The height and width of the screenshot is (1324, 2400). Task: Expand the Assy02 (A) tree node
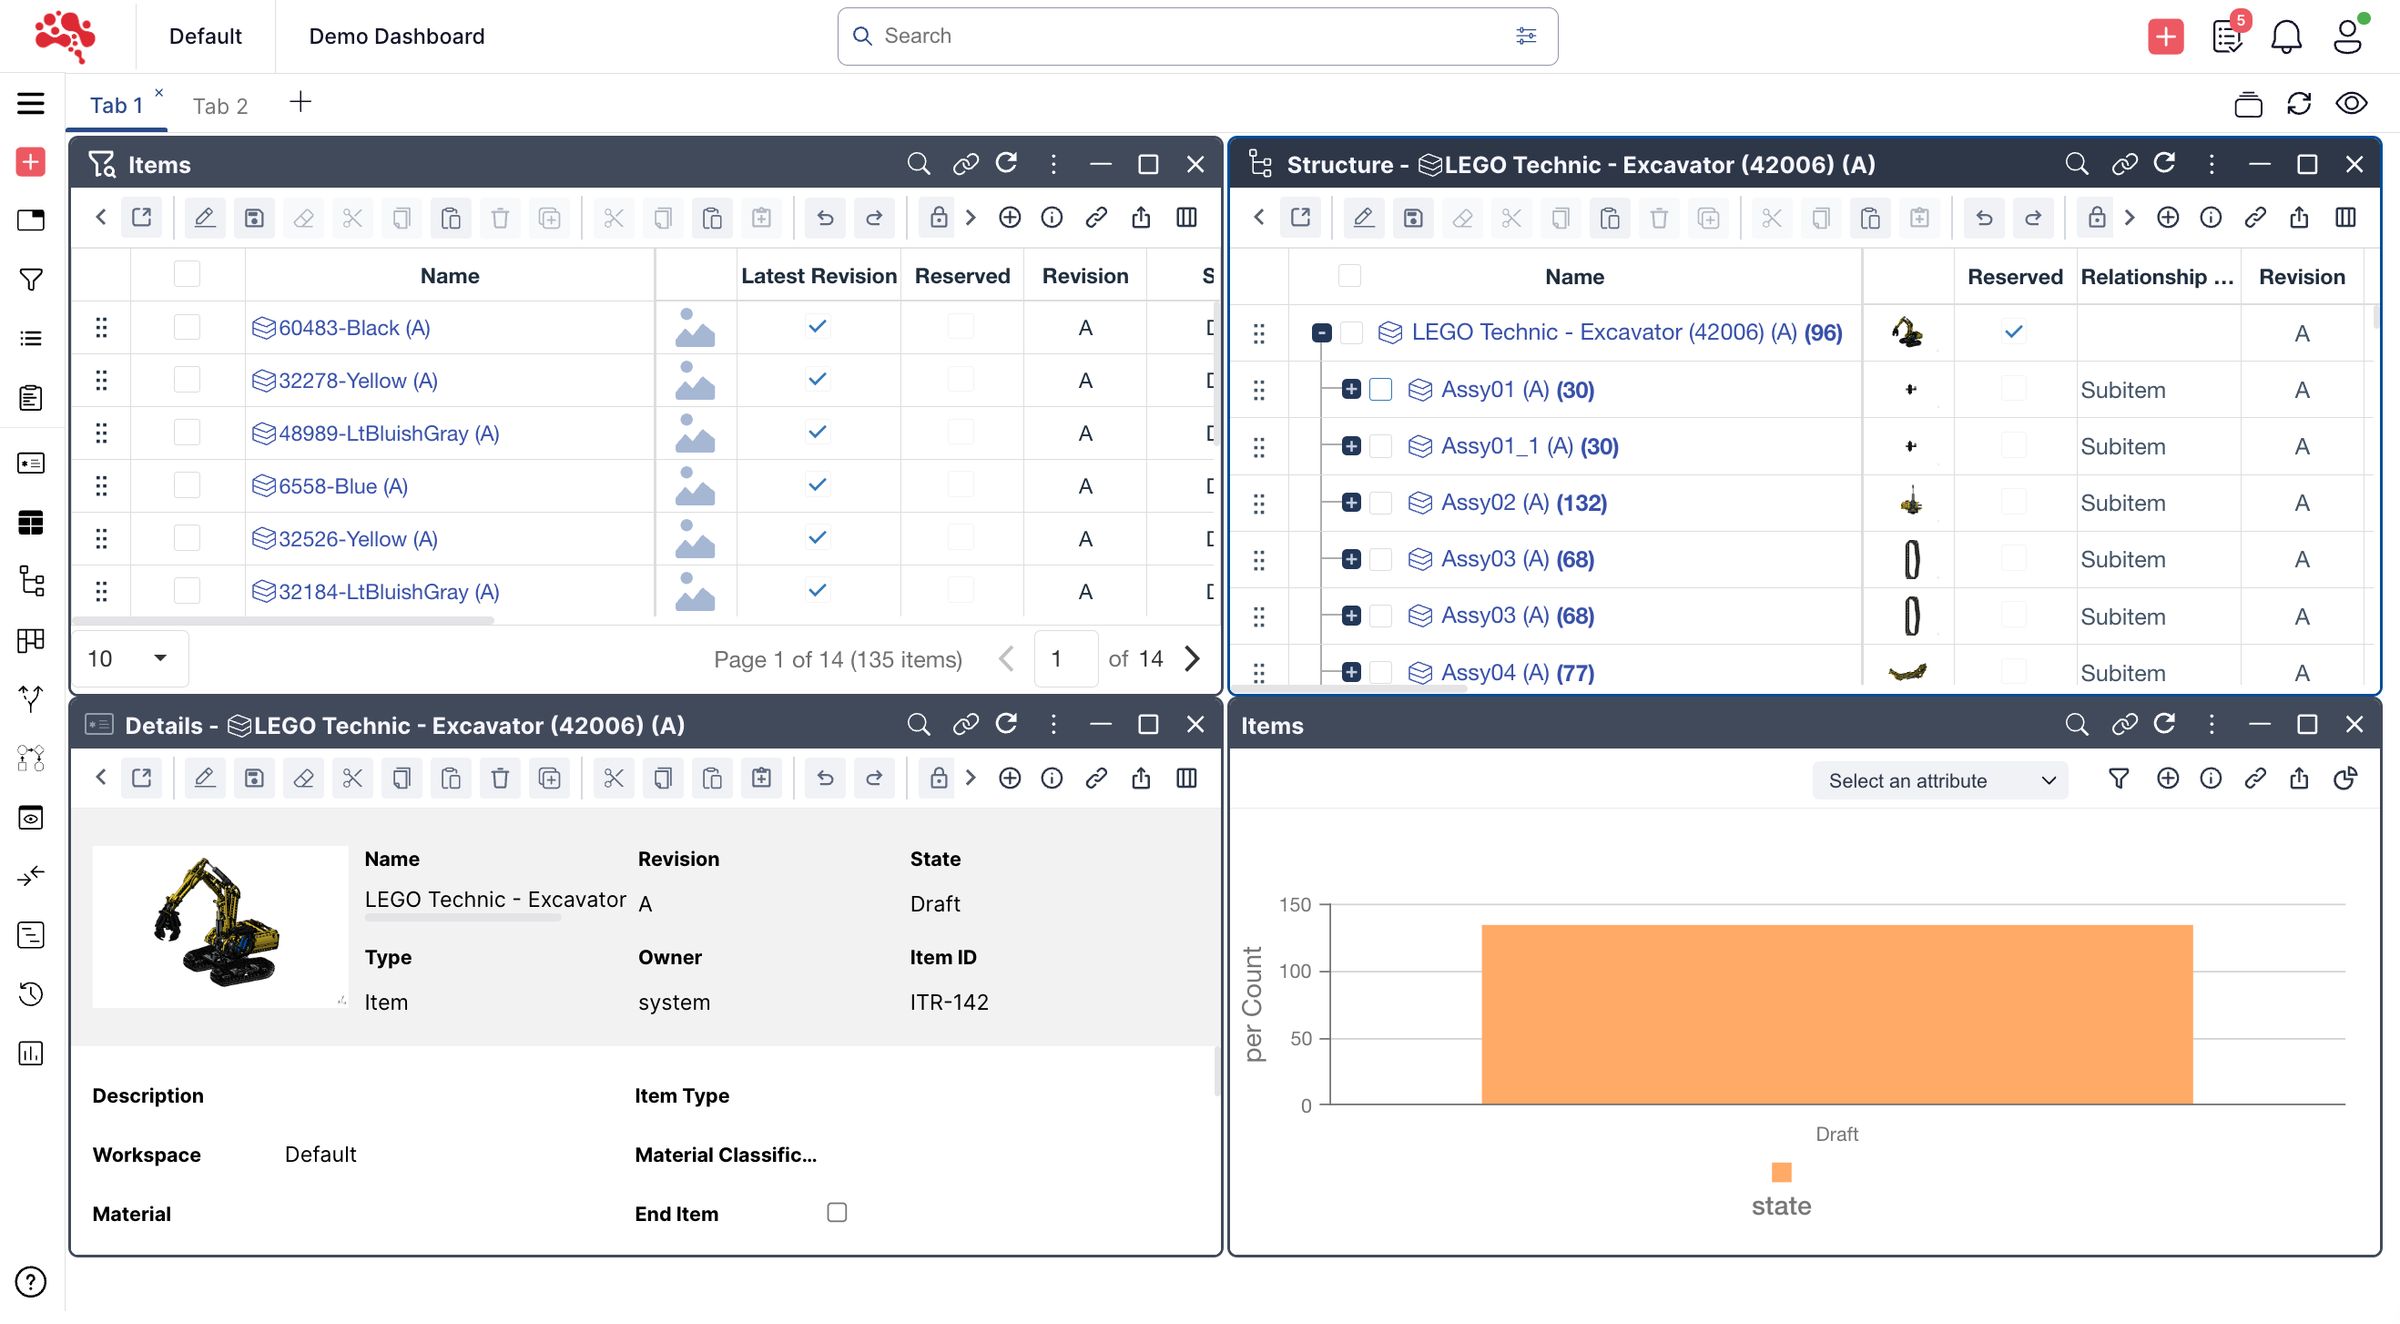click(x=1351, y=503)
